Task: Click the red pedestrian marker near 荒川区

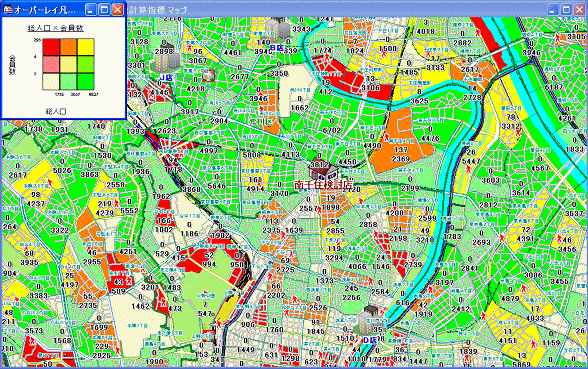Action: coord(261,108)
